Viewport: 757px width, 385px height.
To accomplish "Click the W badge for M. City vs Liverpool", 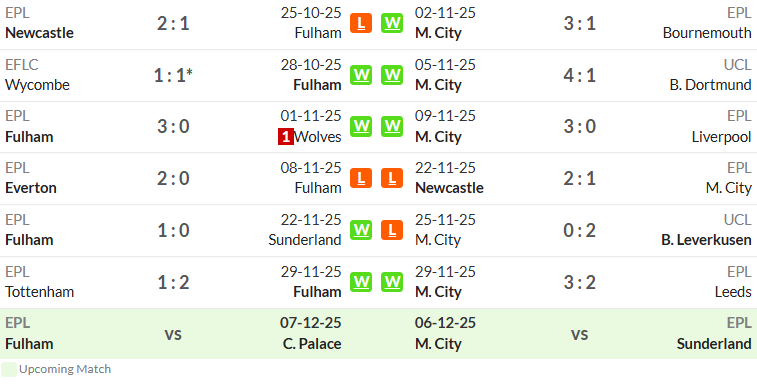I will (x=392, y=127).
